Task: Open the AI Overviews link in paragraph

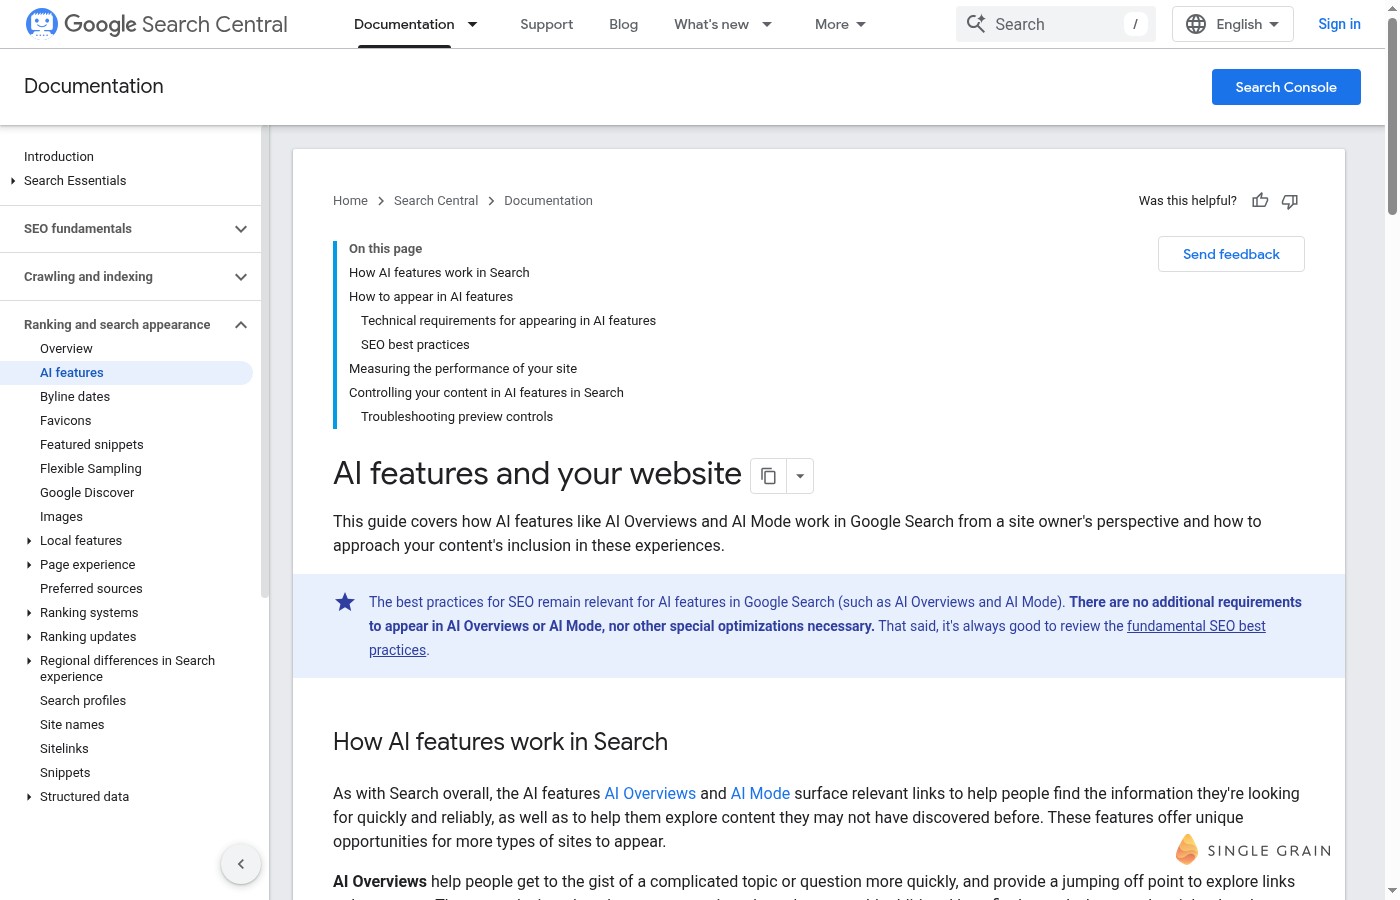Action: (x=650, y=793)
